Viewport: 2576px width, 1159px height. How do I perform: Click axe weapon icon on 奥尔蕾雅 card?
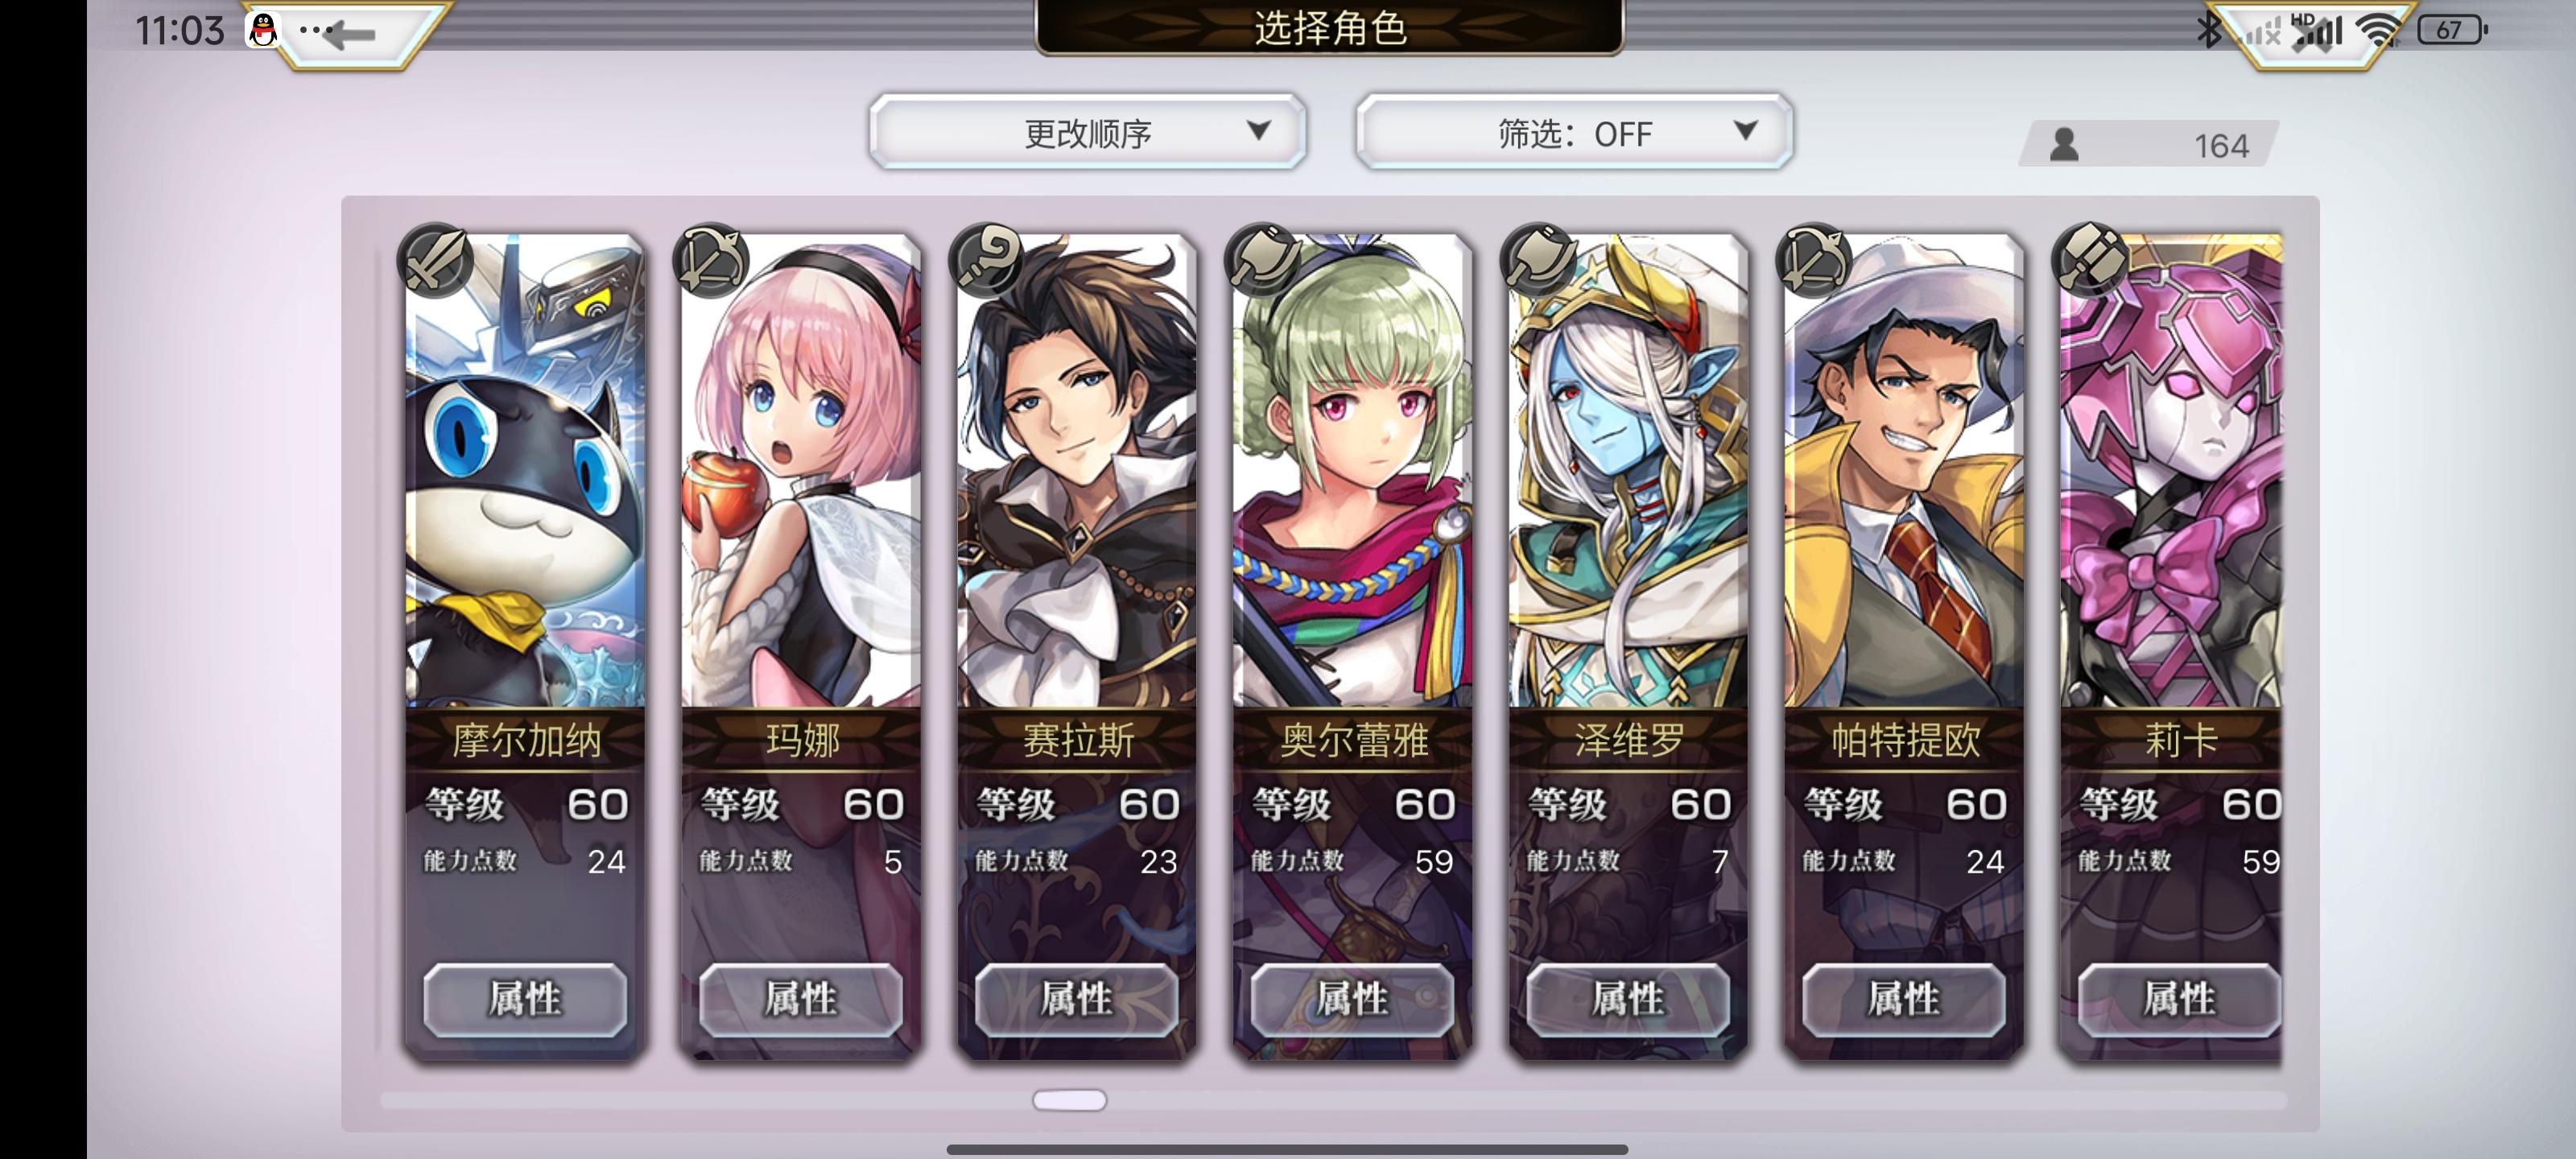pos(1263,260)
